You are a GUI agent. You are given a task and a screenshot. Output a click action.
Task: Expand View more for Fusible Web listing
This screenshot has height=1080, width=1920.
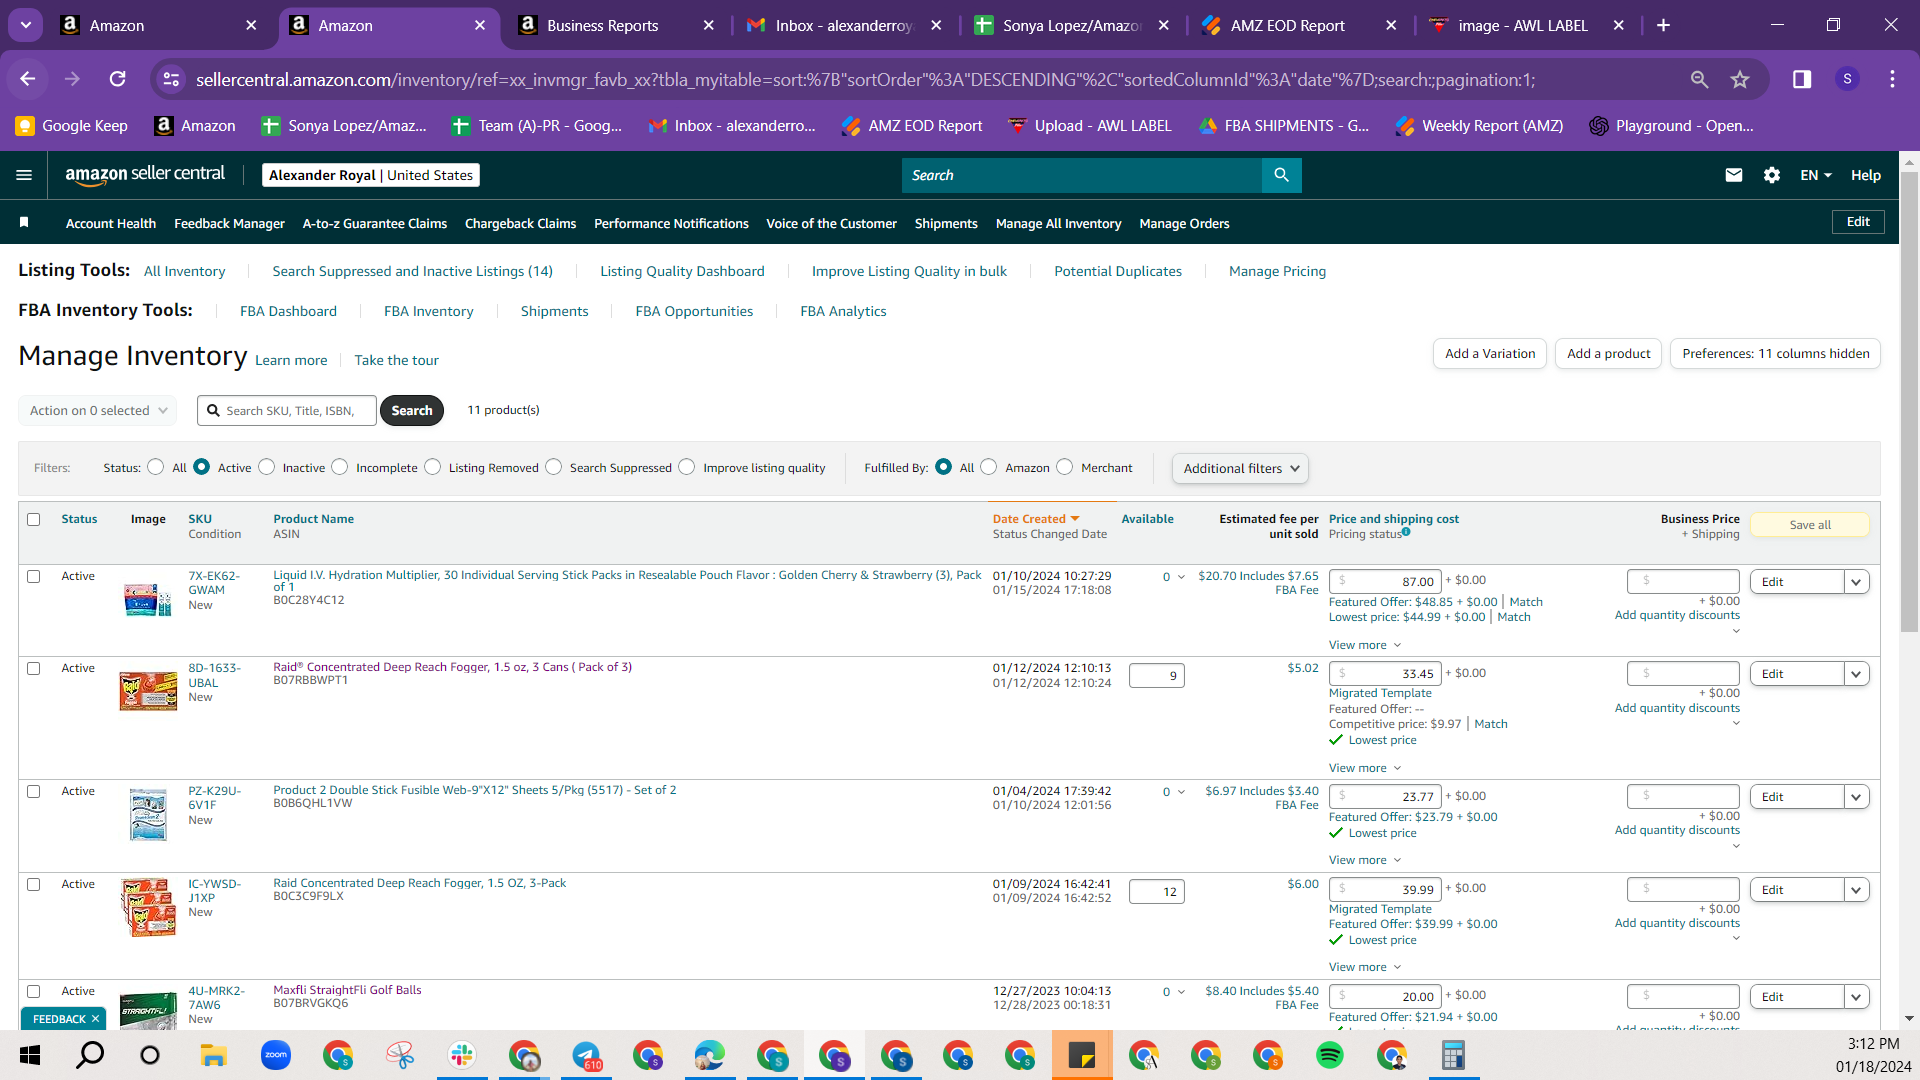(x=1365, y=860)
